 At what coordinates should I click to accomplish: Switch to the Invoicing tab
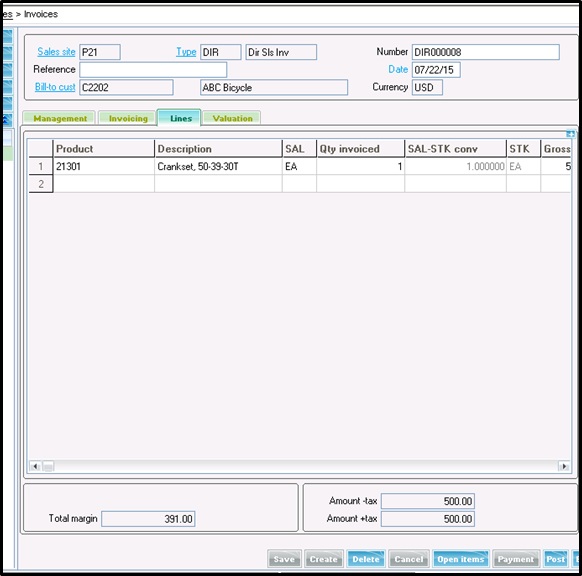tap(128, 118)
